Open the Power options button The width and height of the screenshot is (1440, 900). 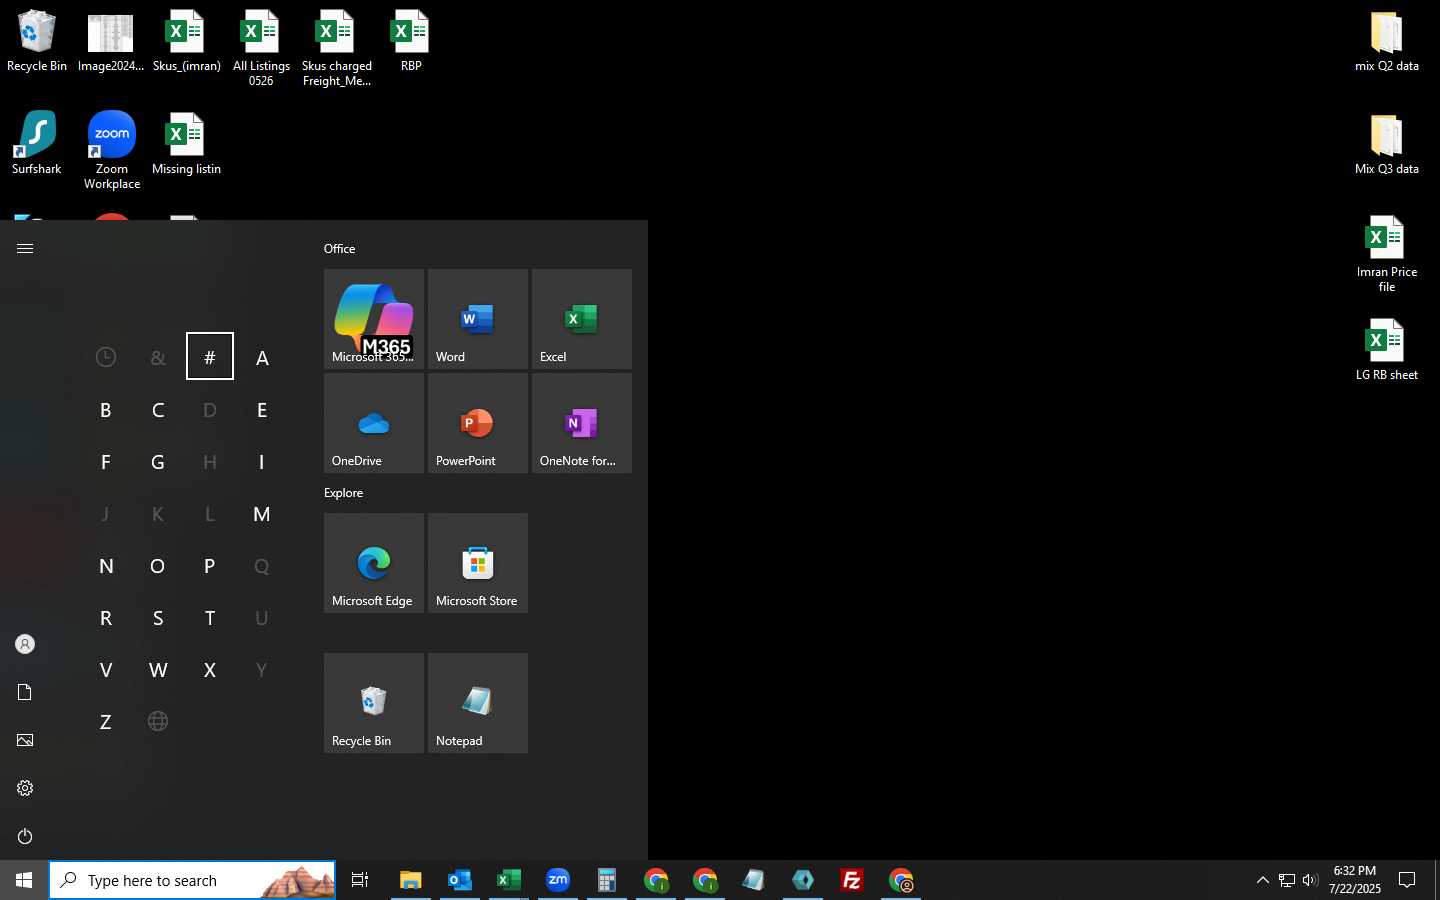point(25,836)
